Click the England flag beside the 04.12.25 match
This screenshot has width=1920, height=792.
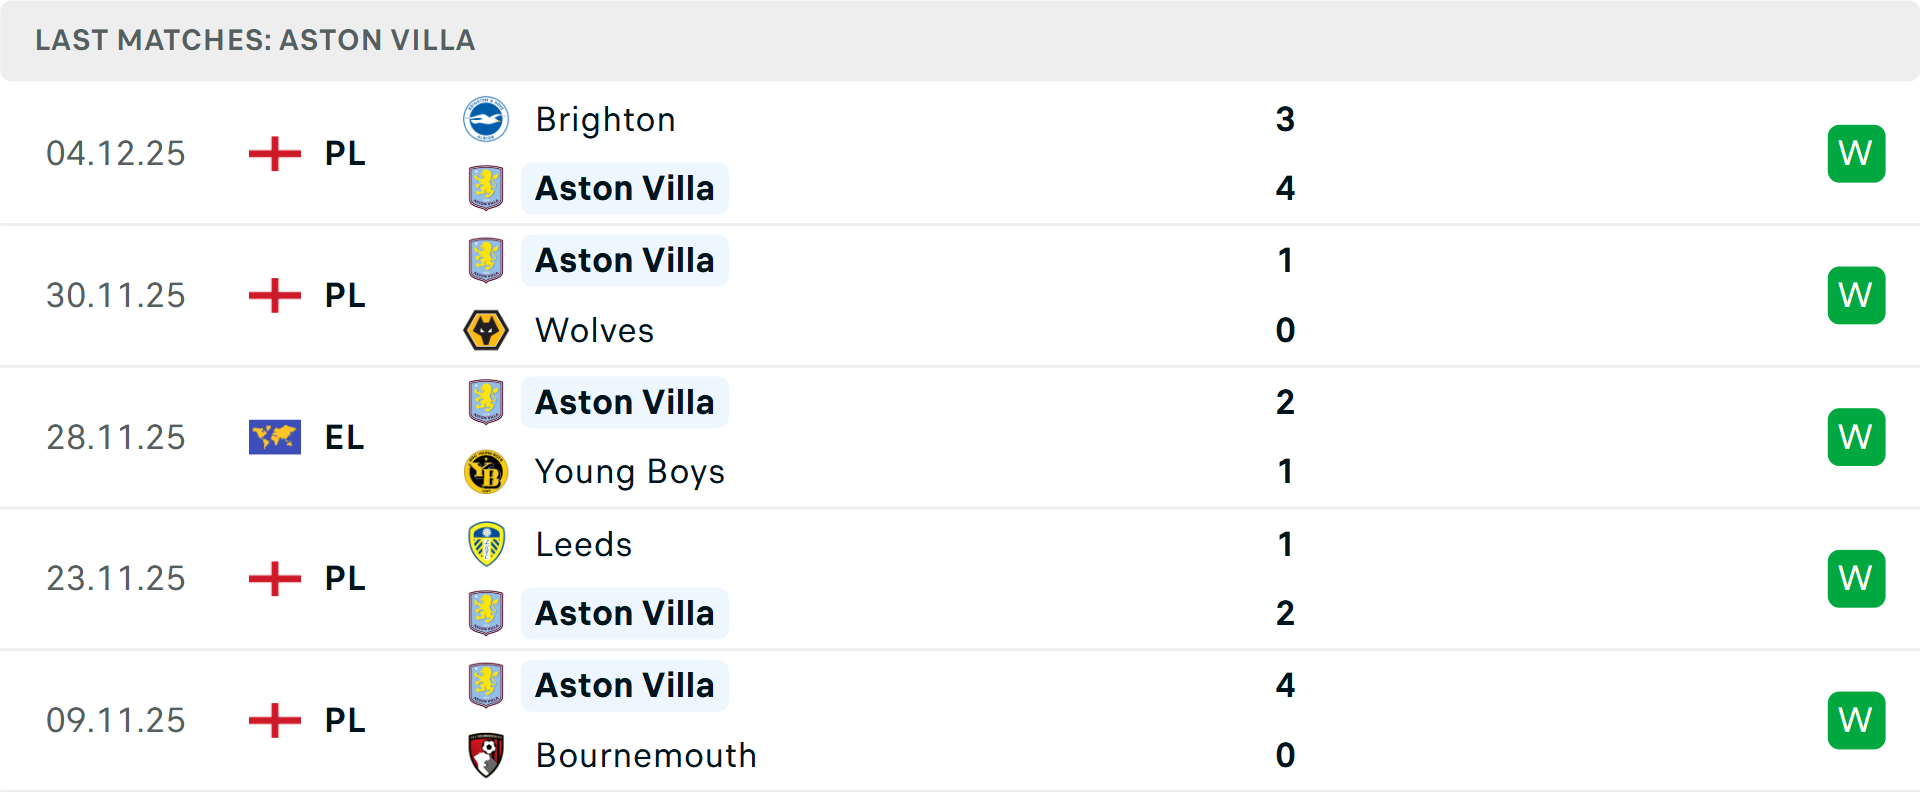click(274, 153)
